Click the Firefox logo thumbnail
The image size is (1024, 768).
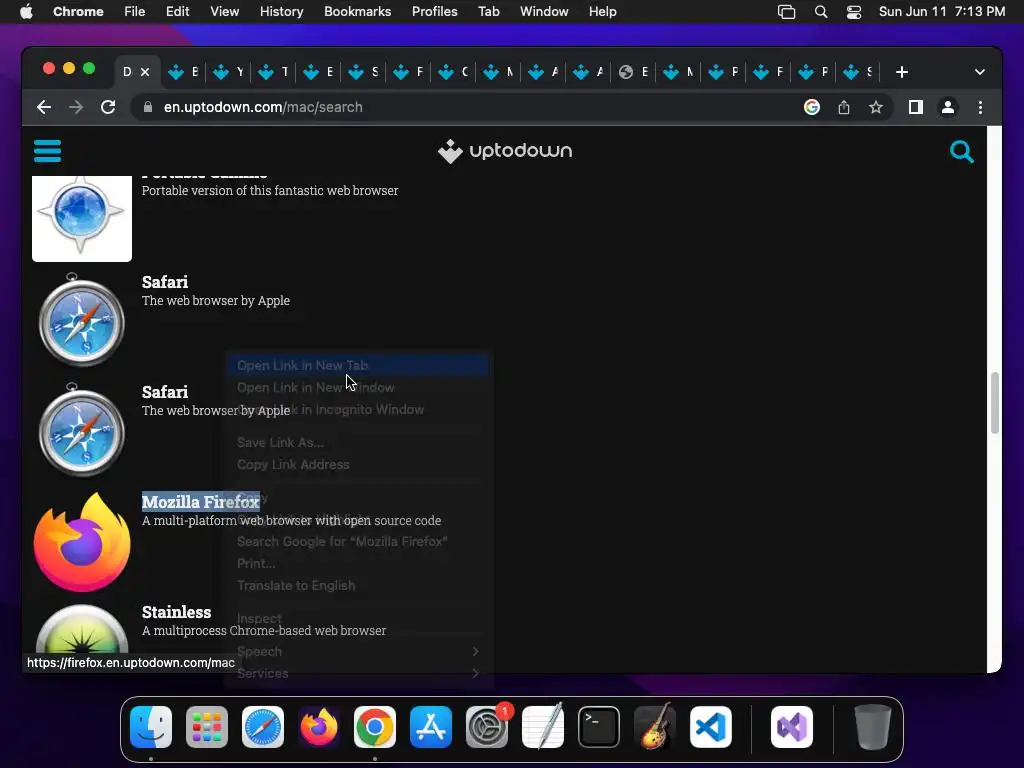pyautogui.click(x=82, y=543)
